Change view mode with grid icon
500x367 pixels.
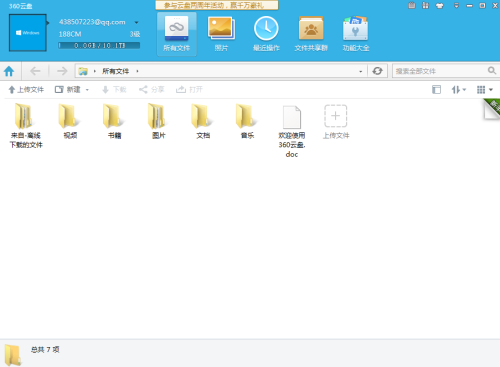tap(485, 89)
